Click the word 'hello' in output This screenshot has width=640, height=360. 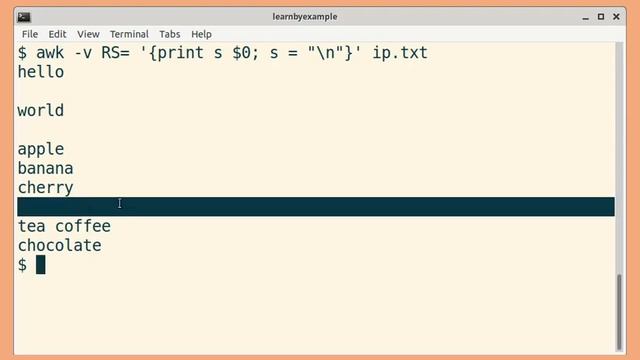point(41,72)
